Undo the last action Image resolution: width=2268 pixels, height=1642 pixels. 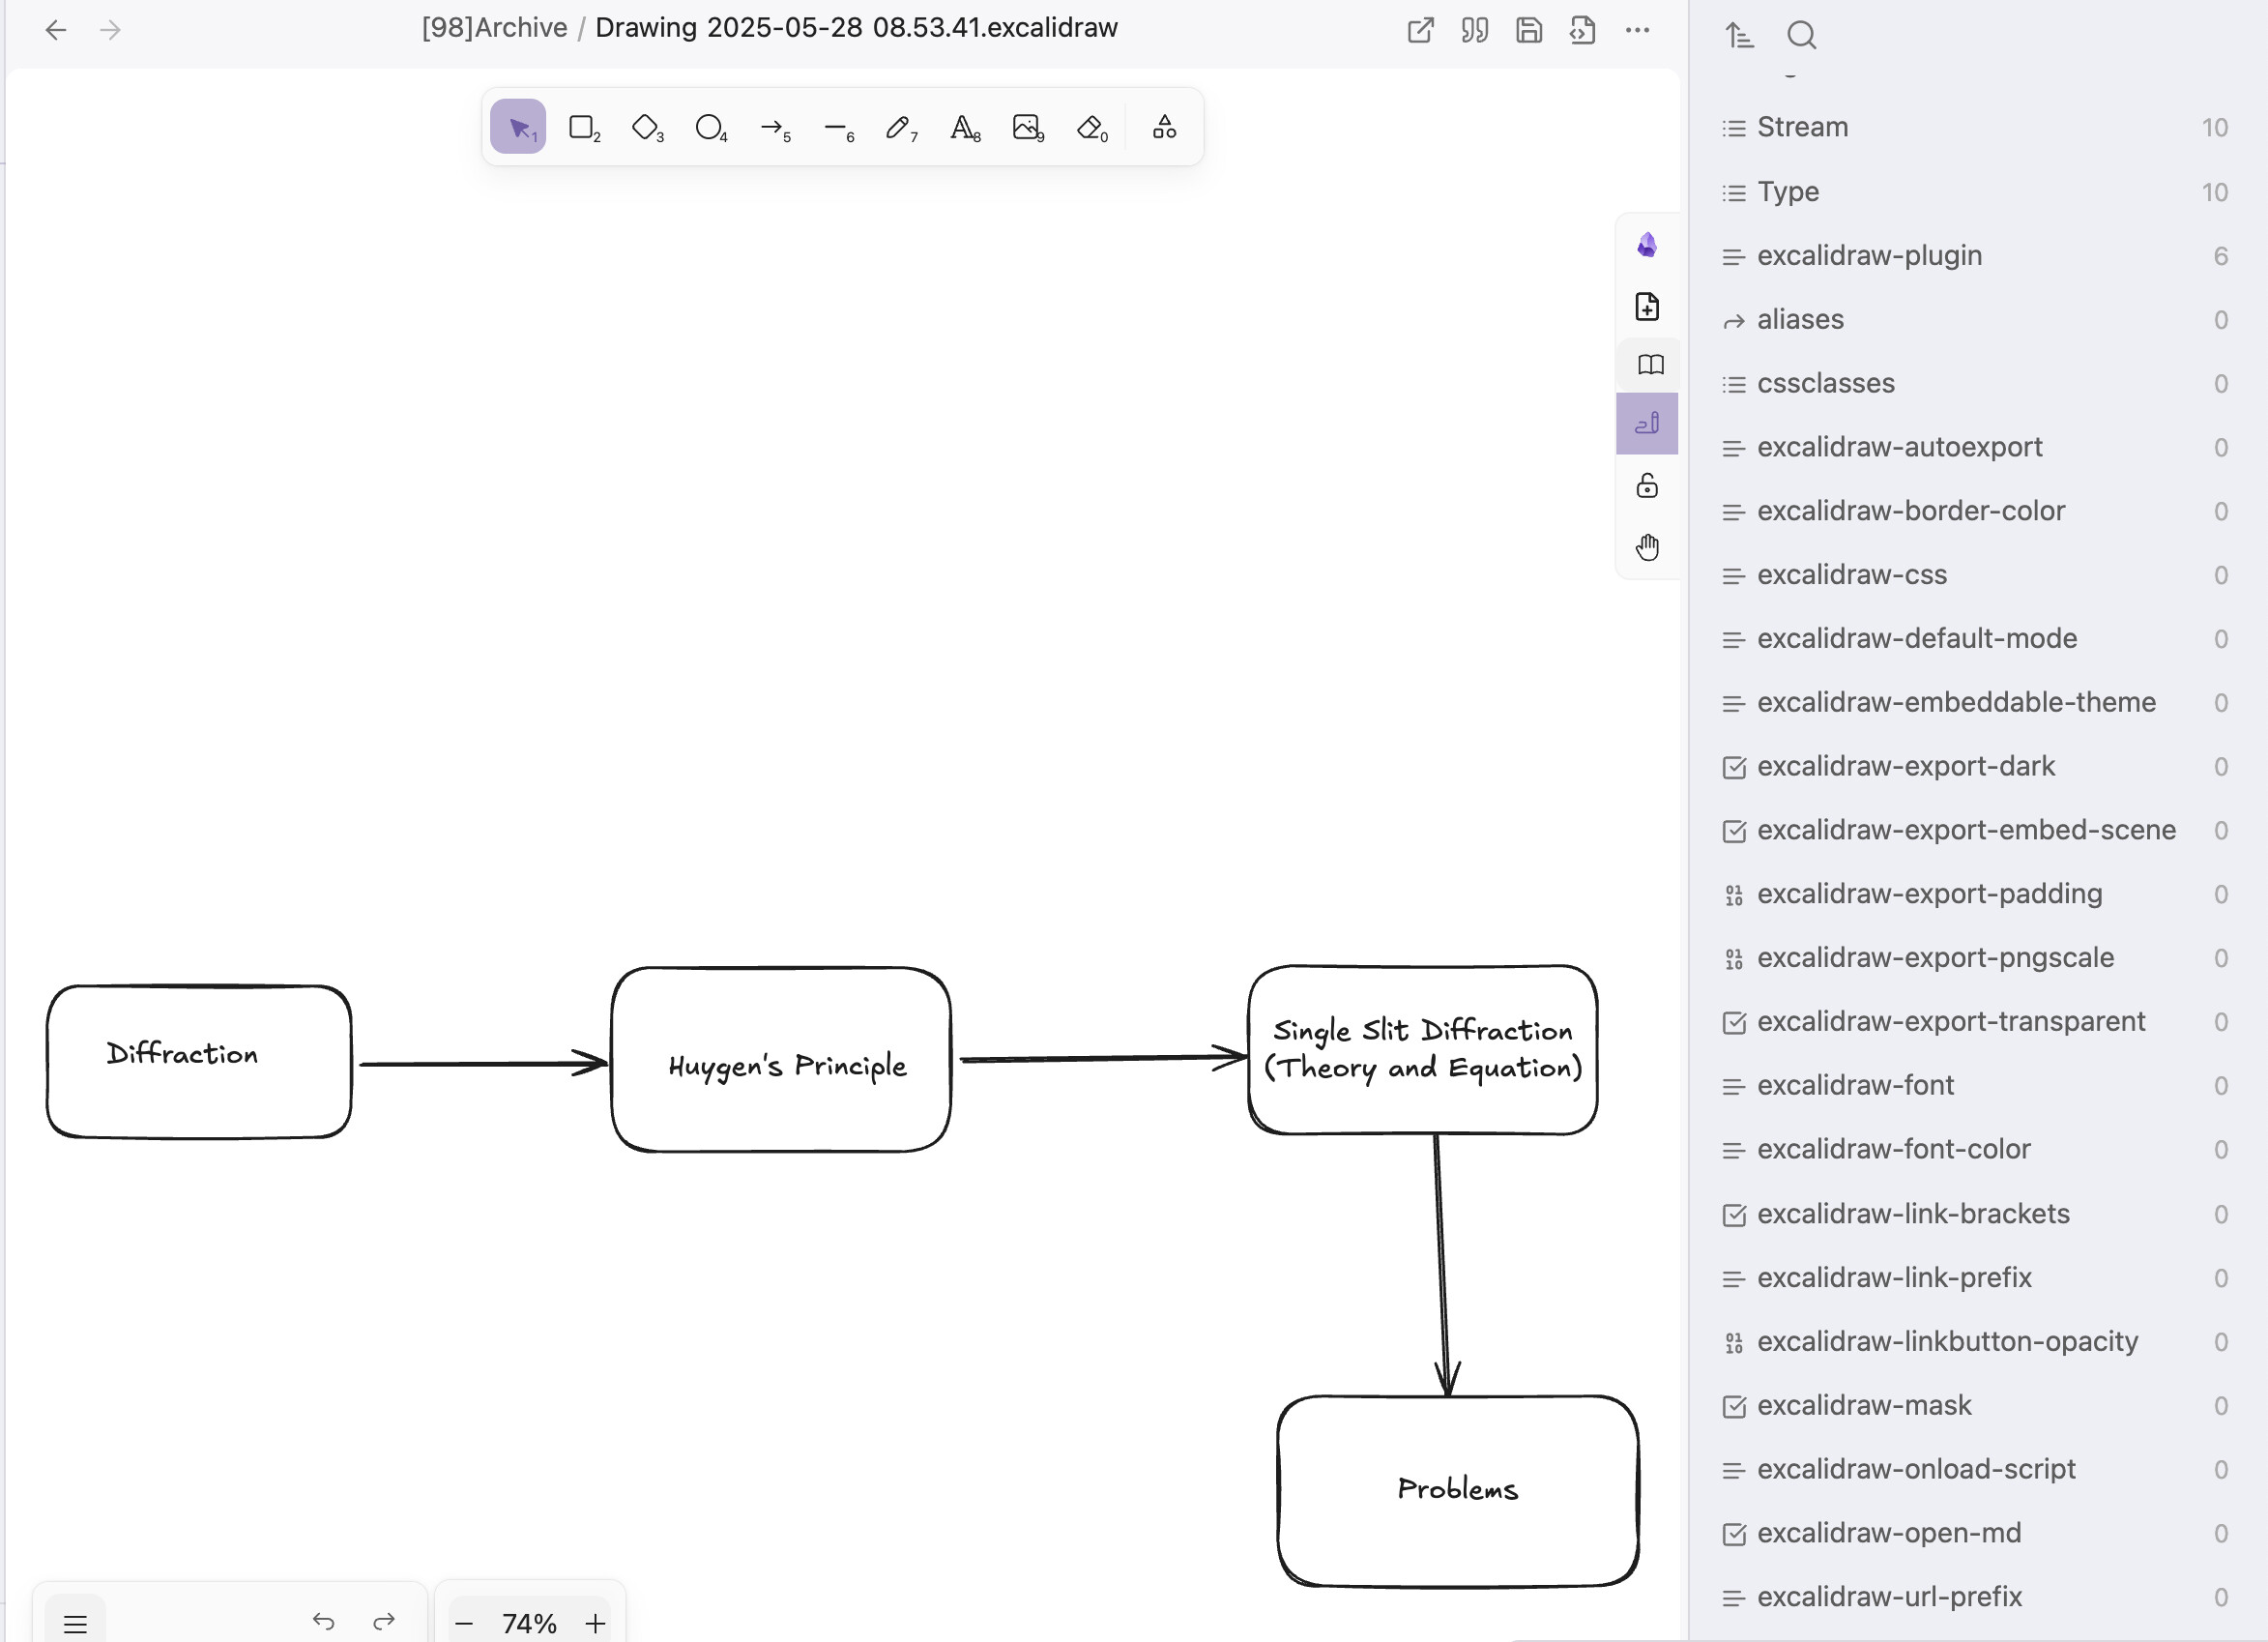click(x=323, y=1621)
